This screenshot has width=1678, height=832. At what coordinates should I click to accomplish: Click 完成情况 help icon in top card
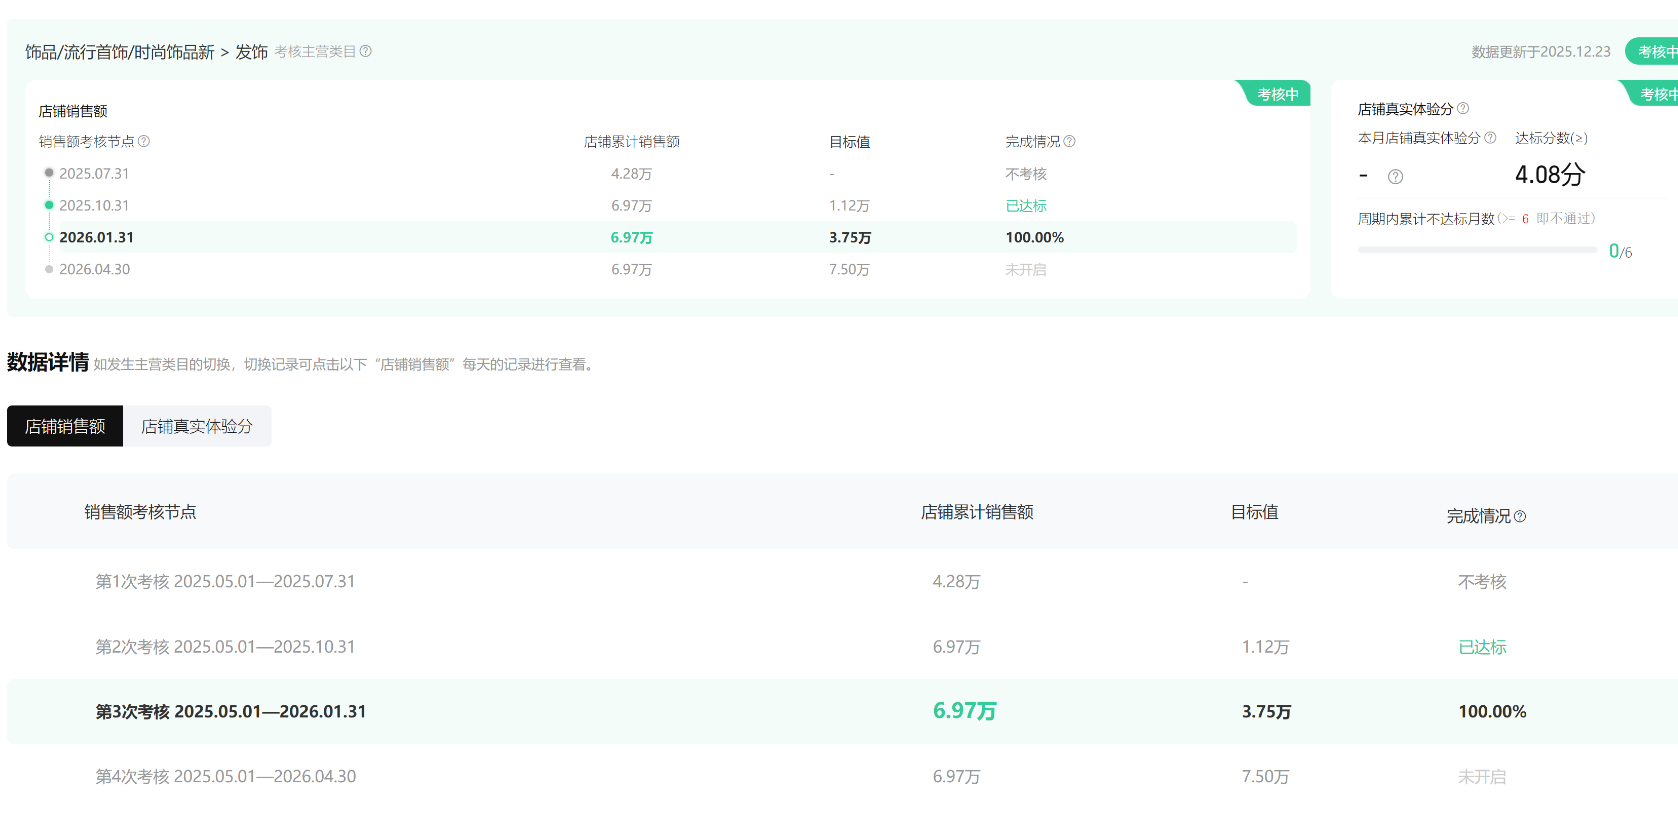click(x=1070, y=141)
